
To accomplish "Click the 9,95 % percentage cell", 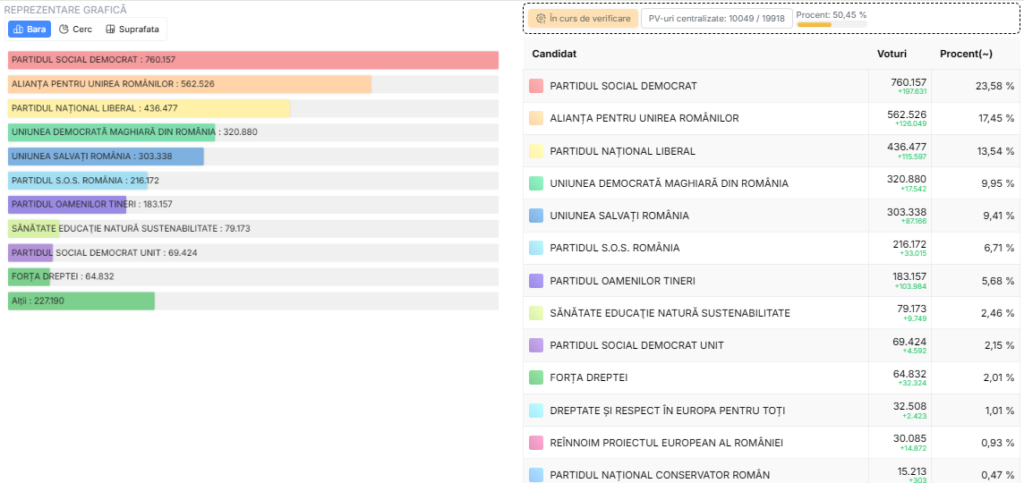I will point(977,183).
